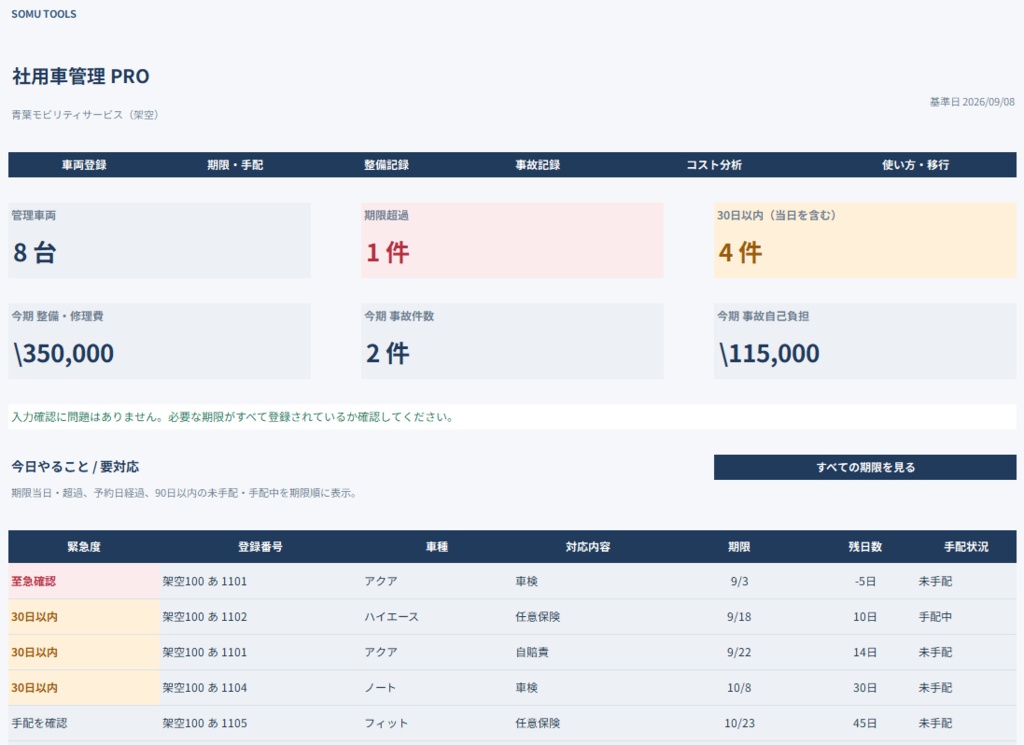Click the 9/3 deadline cell
Screen dimensions: 1024x745
pyautogui.click(x=739, y=581)
